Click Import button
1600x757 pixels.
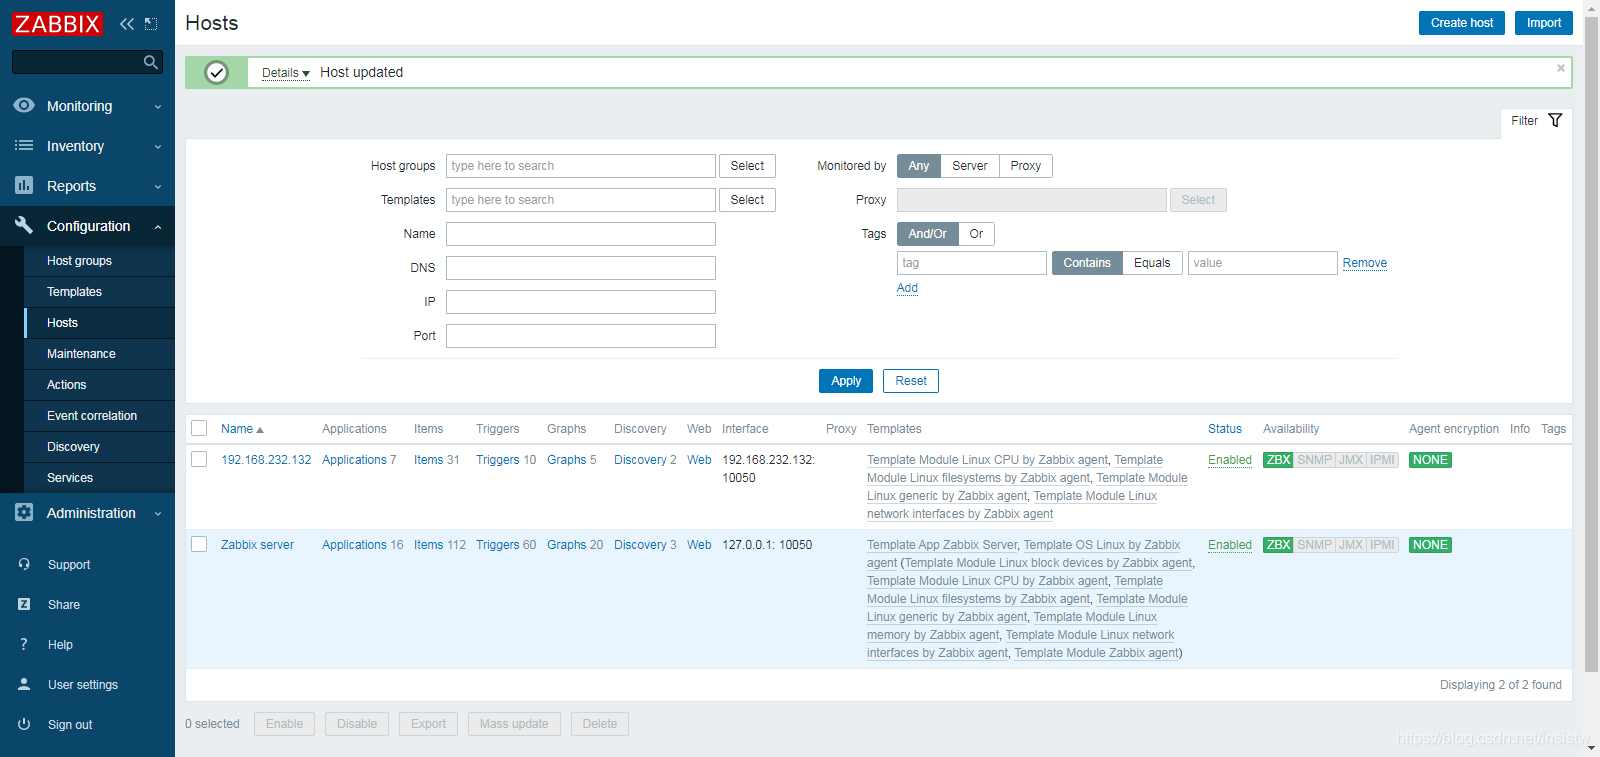coord(1543,23)
